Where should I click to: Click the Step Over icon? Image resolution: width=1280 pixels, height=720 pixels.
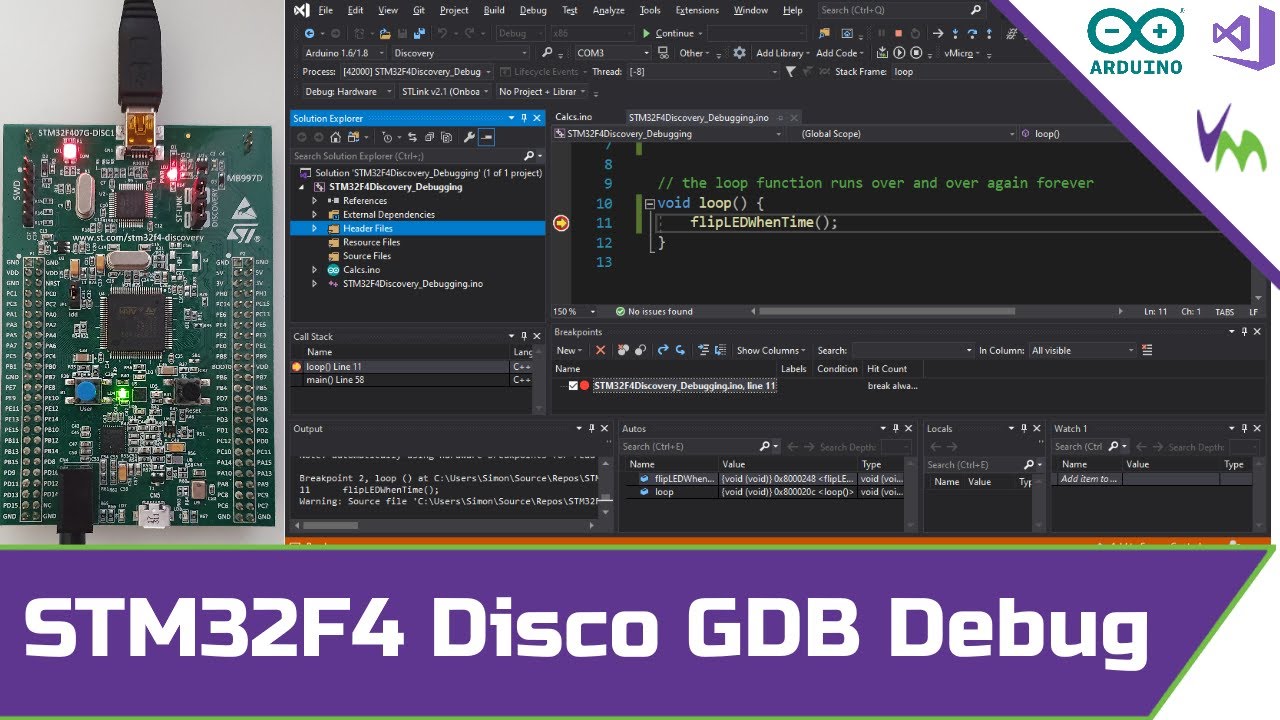(x=973, y=33)
